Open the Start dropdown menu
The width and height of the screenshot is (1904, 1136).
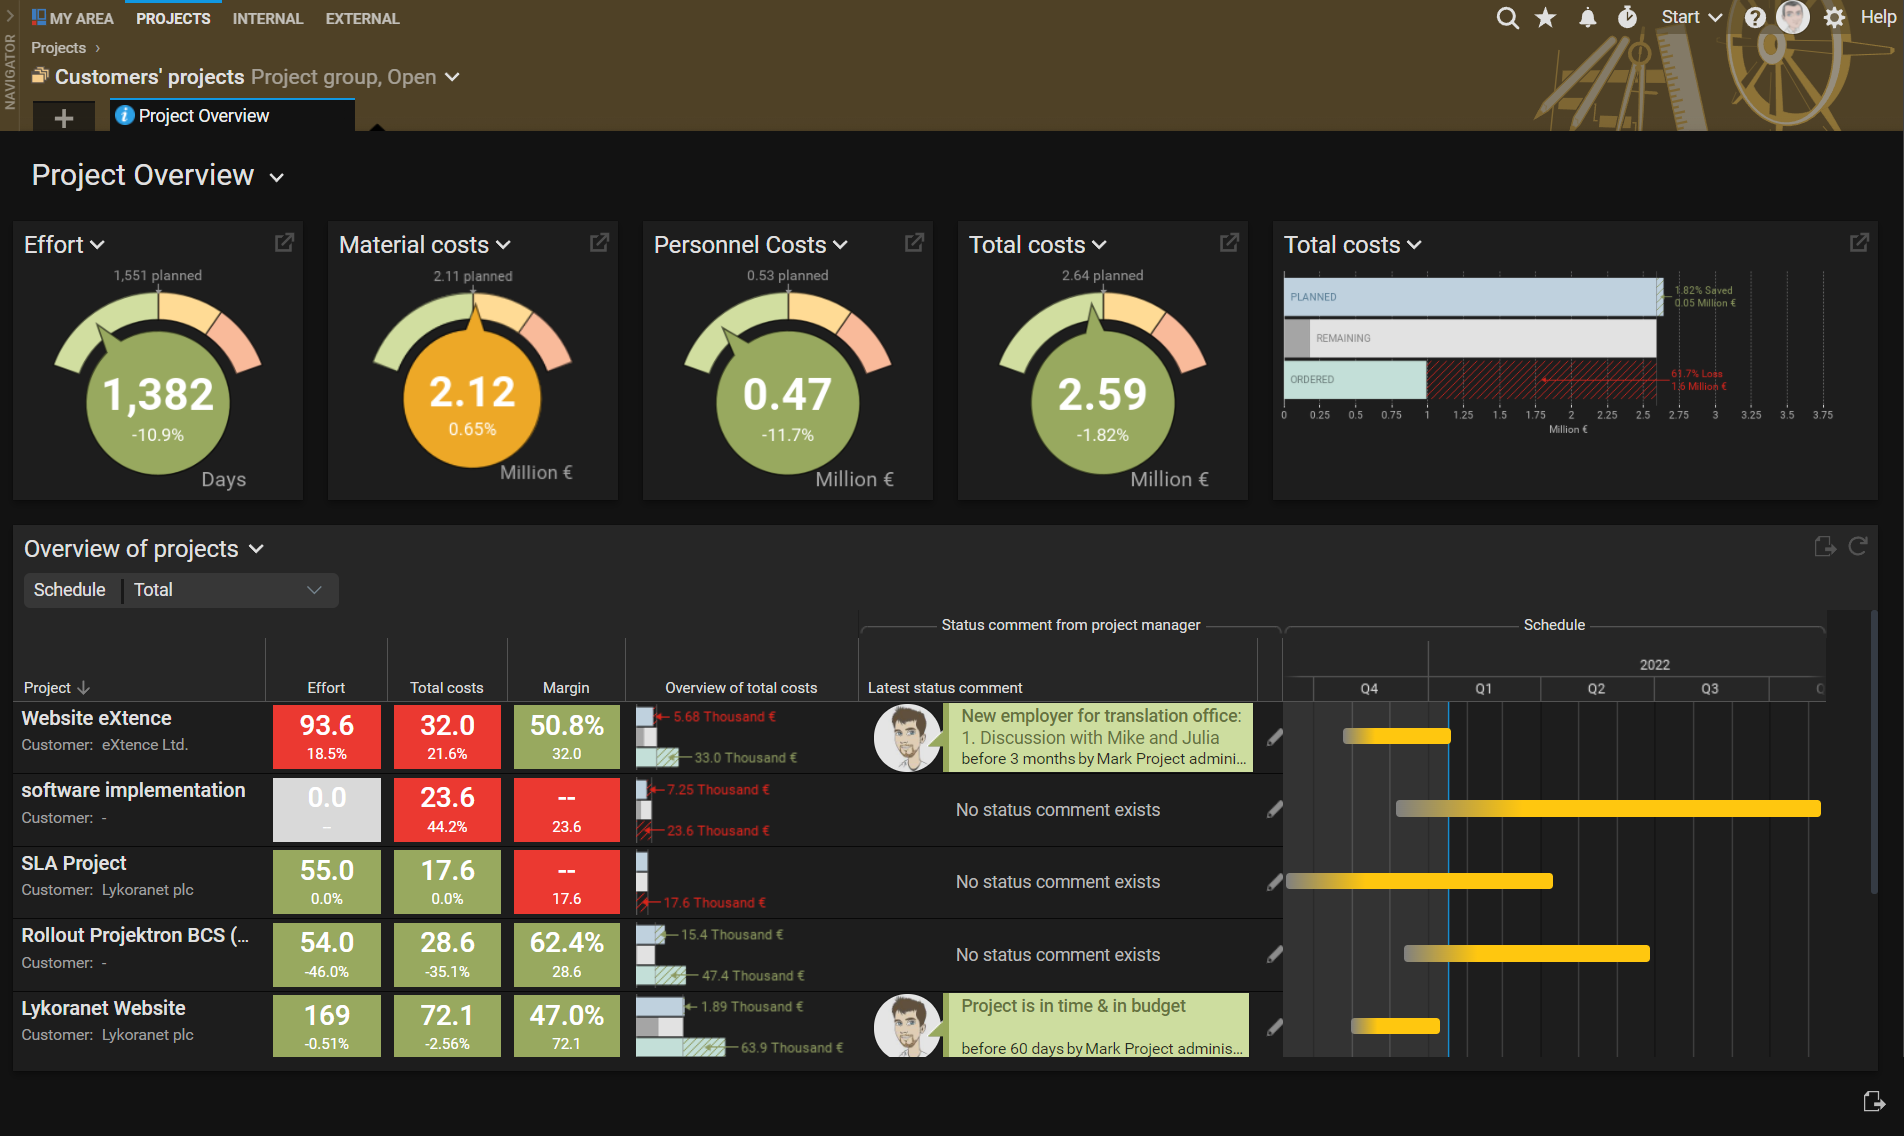(1691, 16)
